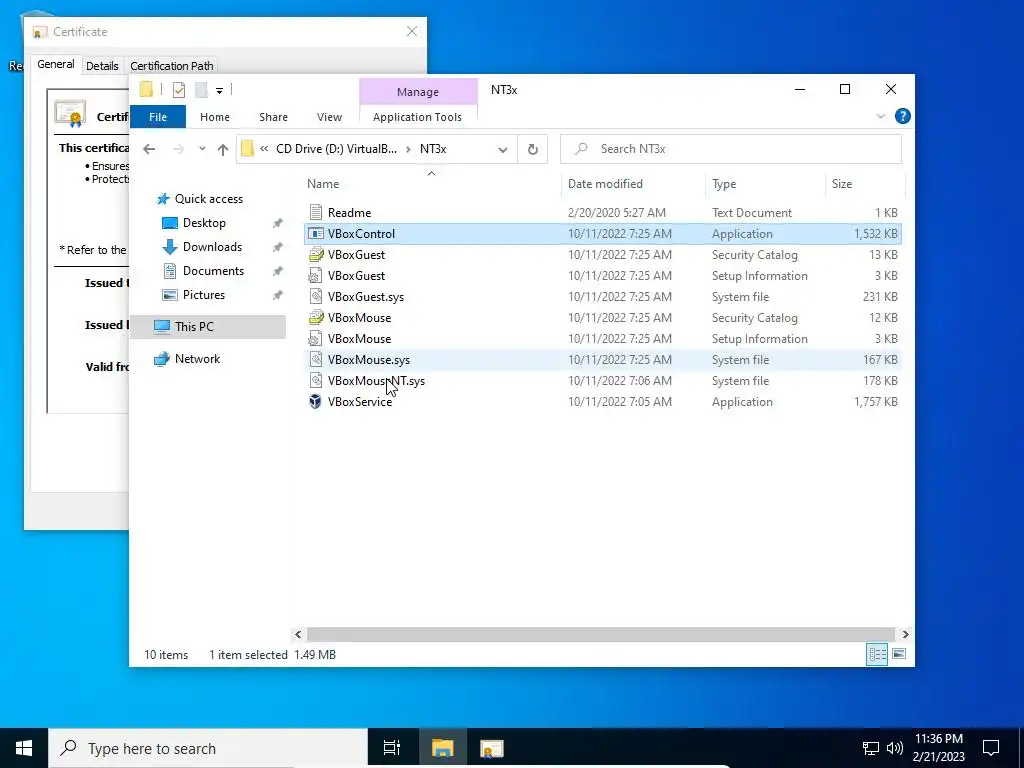Open Documents in navigation pane
This screenshot has width=1024, height=768.
[x=213, y=271]
